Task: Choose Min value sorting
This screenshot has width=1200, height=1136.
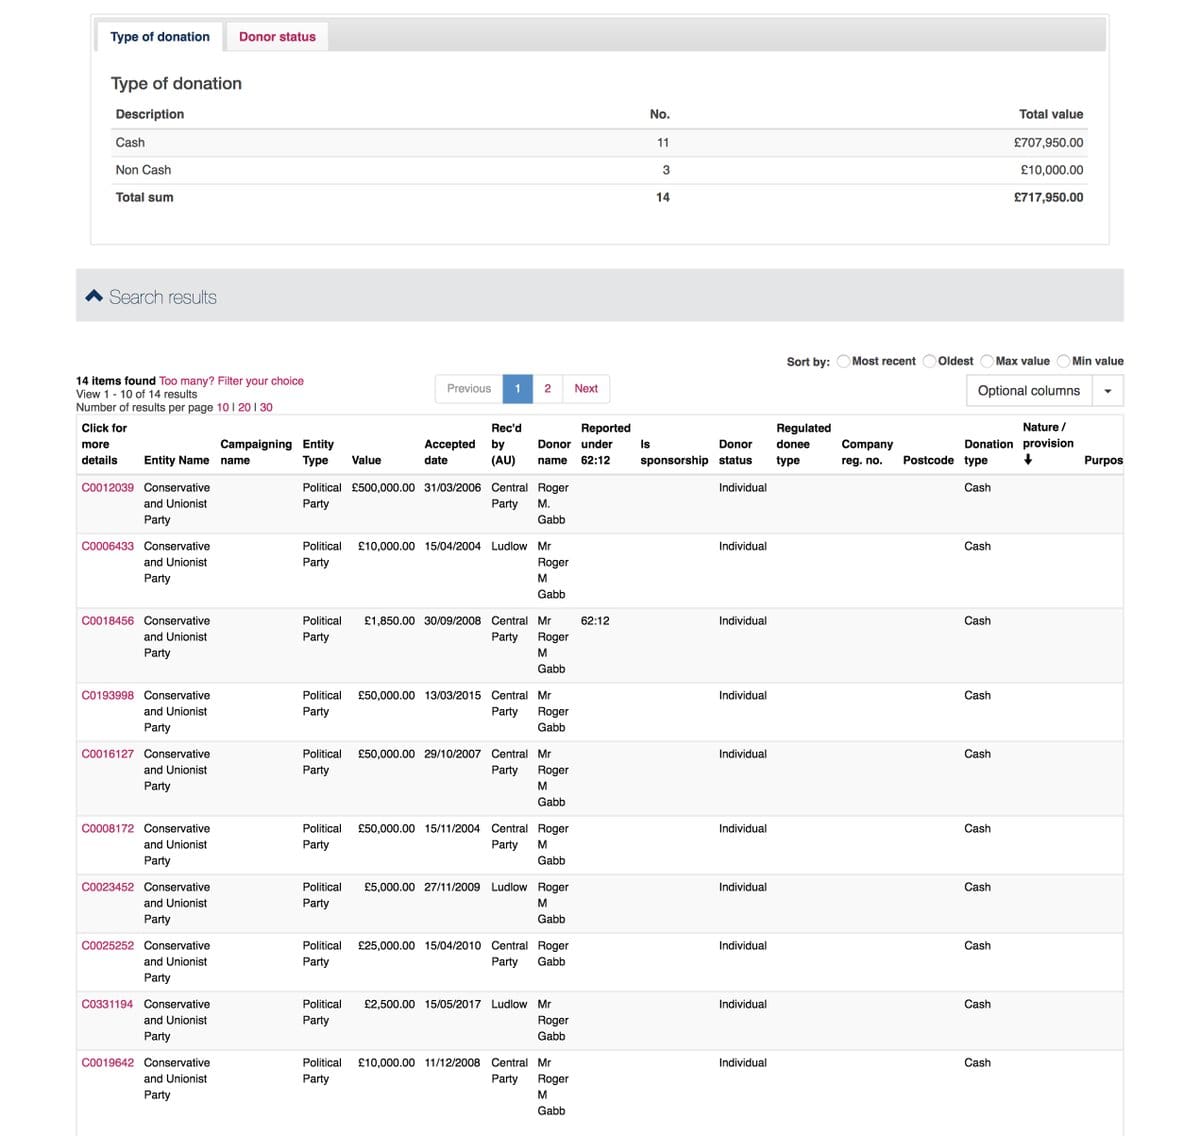Action: click(x=1064, y=361)
